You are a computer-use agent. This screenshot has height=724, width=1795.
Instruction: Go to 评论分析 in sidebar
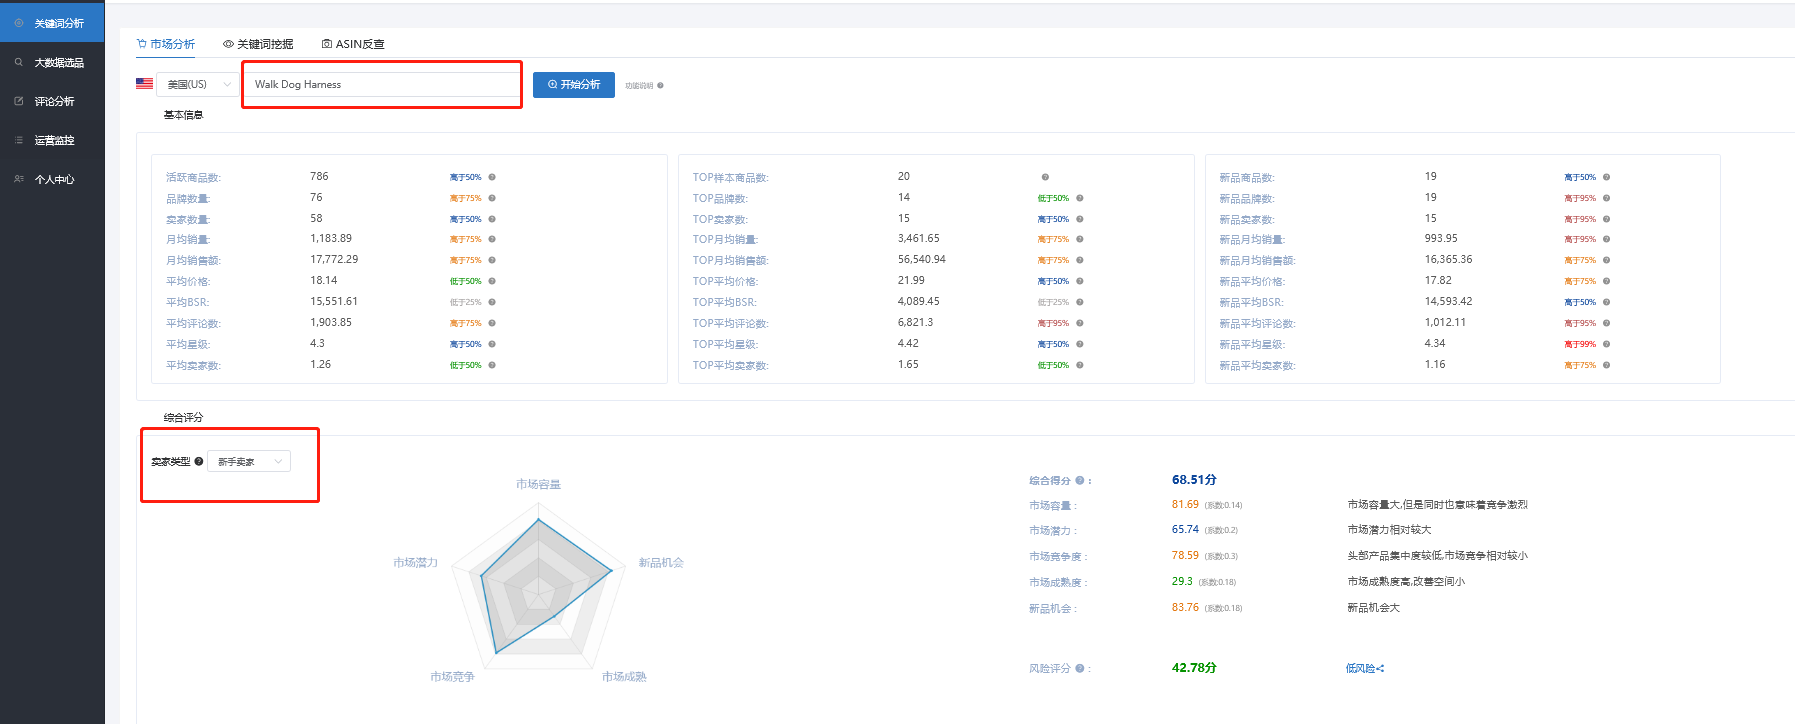point(54,101)
